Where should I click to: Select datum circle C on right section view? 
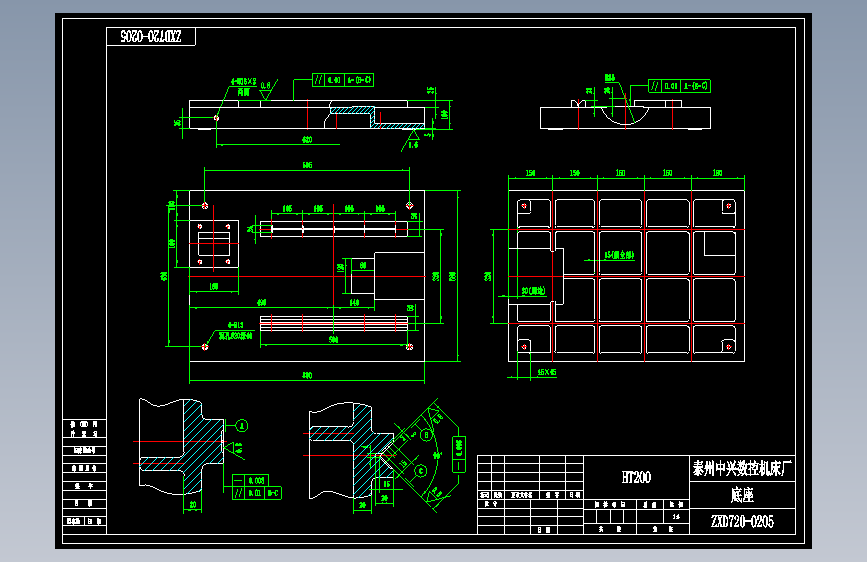421,471
